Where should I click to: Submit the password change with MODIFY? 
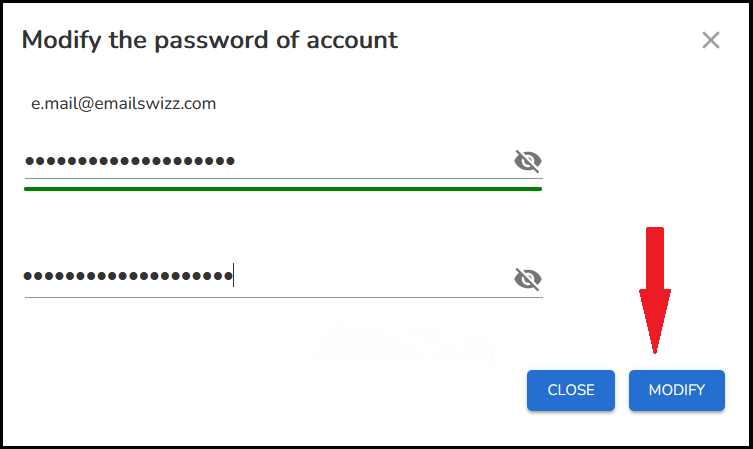(x=677, y=390)
